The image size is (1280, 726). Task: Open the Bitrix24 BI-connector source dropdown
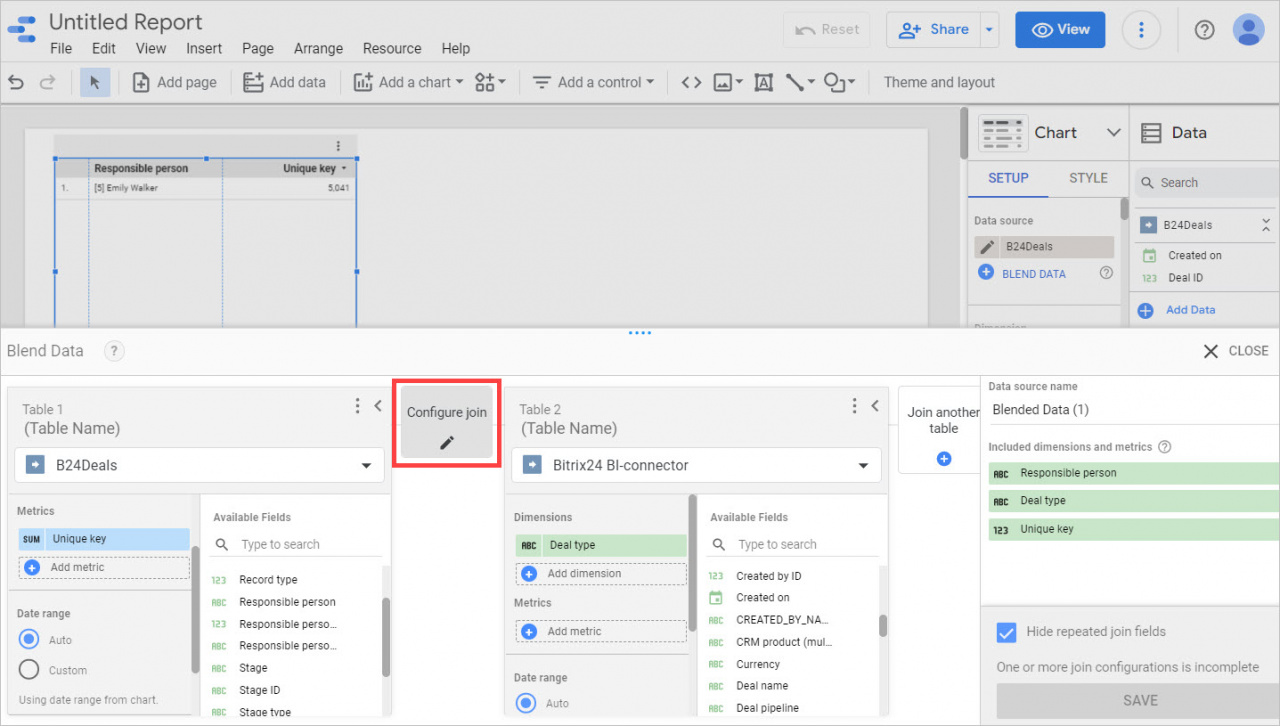(696, 465)
